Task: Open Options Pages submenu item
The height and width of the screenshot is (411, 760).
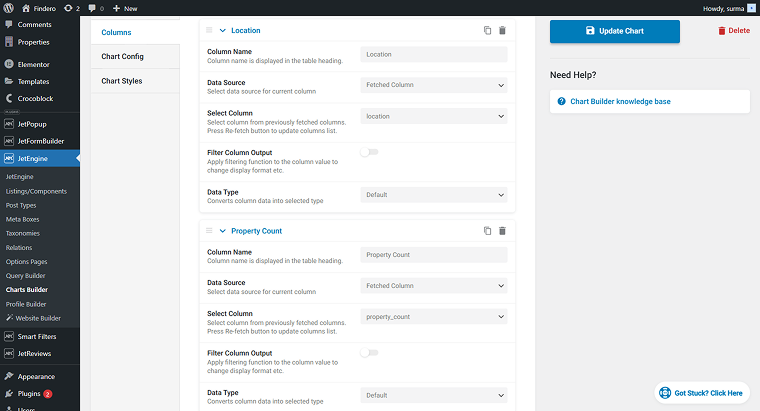Action: (x=27, y=261)
